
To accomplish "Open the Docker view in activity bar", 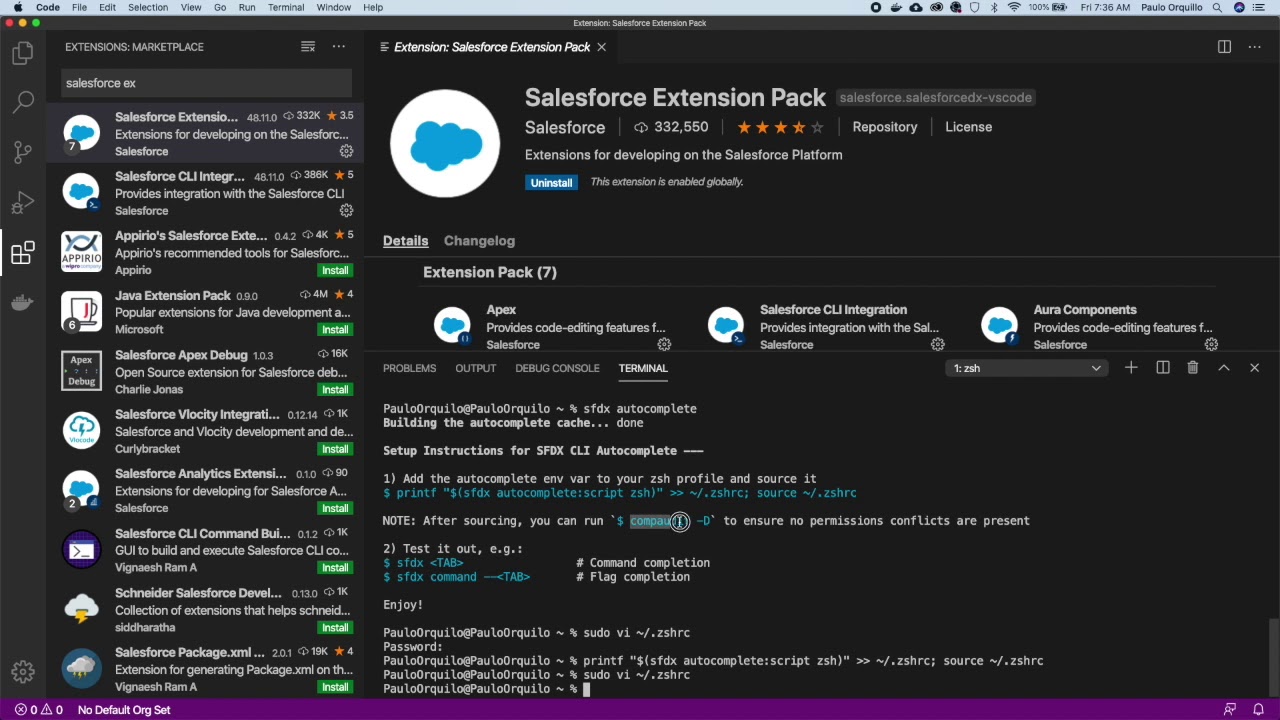I will point(22,303).
